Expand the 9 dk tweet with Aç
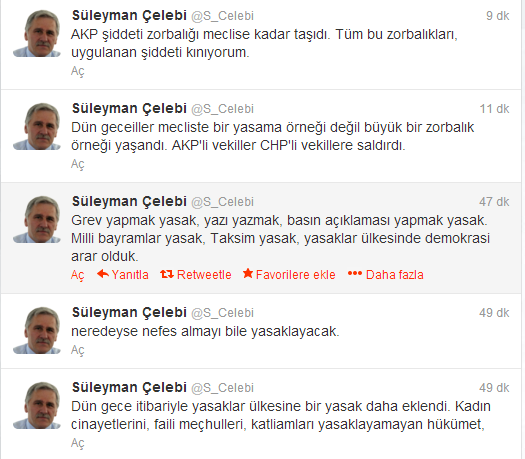Screen dimensions: 525x459 tap(78, 71)
